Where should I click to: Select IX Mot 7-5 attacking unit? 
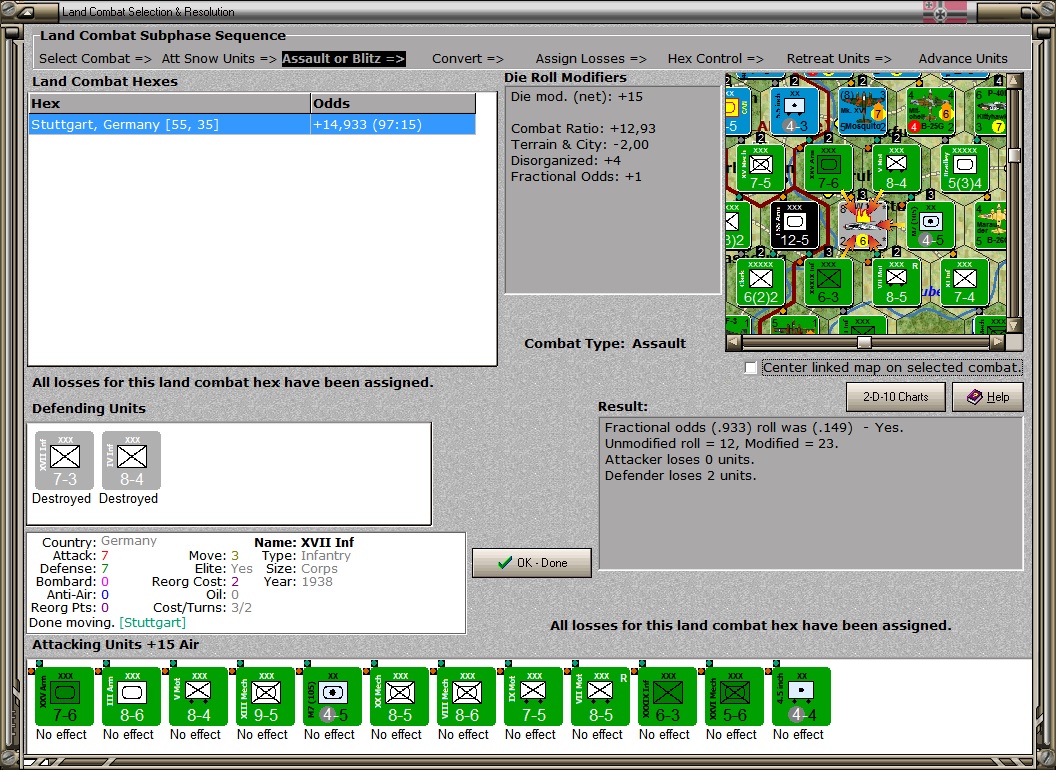point(533,697)
